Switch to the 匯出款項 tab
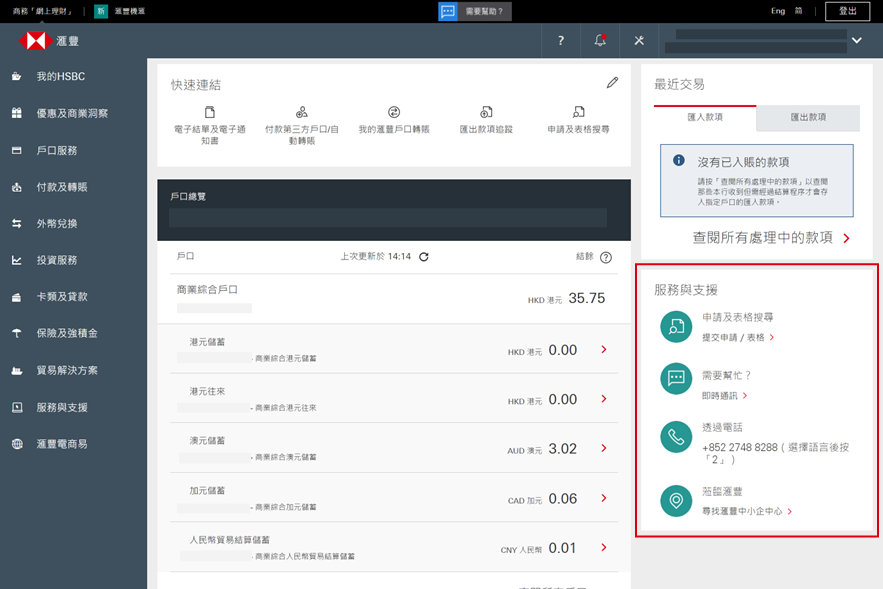Image resolution: width=883 pixels, height=589 pixels. [x=808, y=117]
